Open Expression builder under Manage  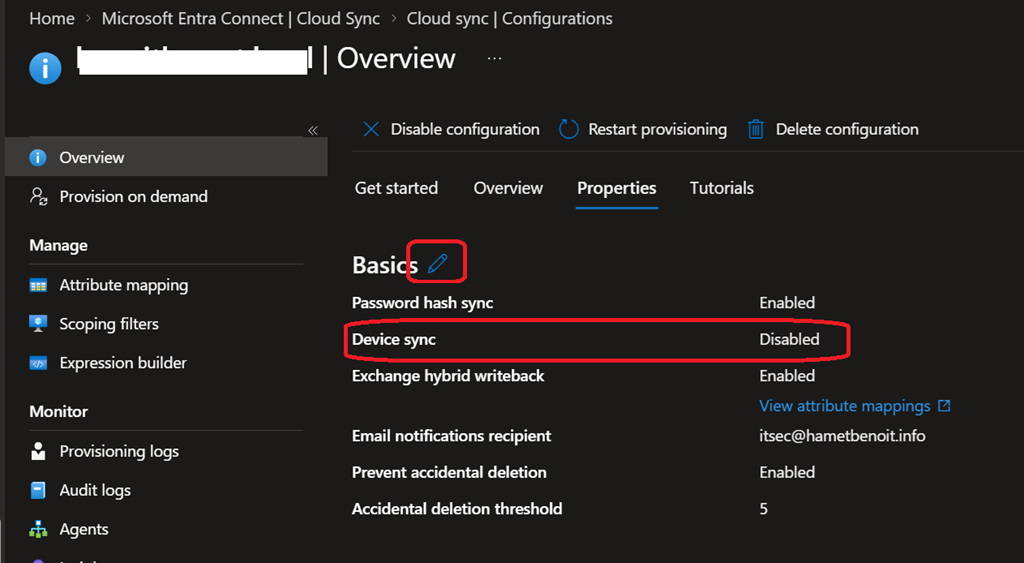tap(123, 363)
